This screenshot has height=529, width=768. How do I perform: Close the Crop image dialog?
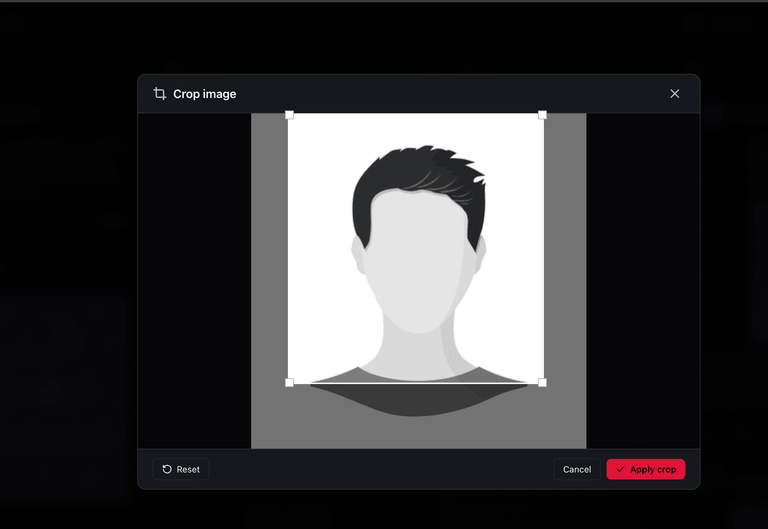click(x=674, y=94)
